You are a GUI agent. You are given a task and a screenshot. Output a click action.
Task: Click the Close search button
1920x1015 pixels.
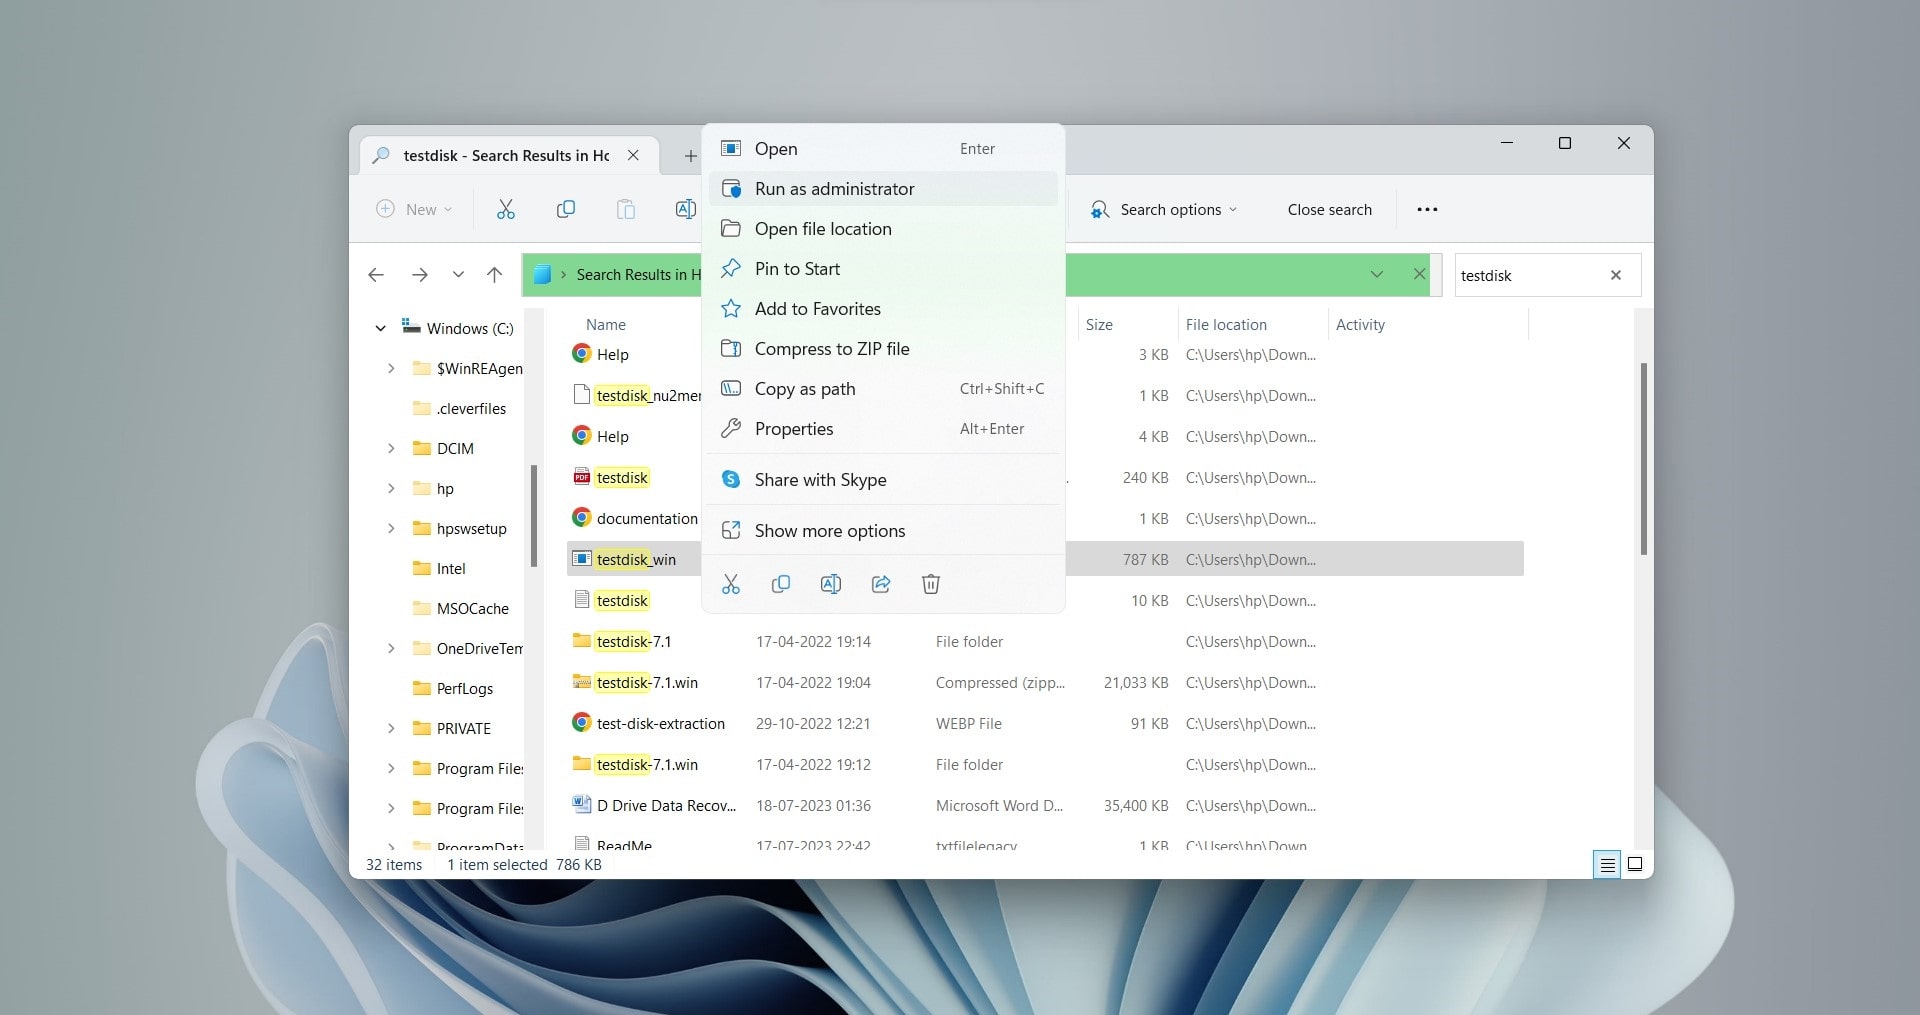coord(1329,209)
